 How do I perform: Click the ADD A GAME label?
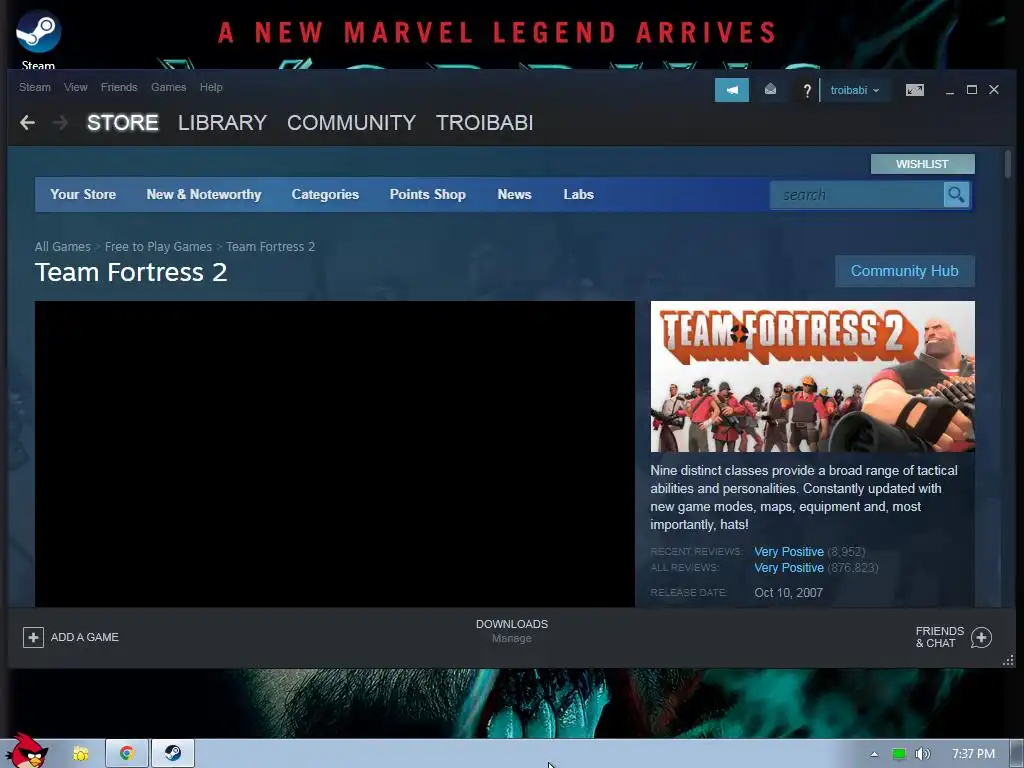[85, 637]
